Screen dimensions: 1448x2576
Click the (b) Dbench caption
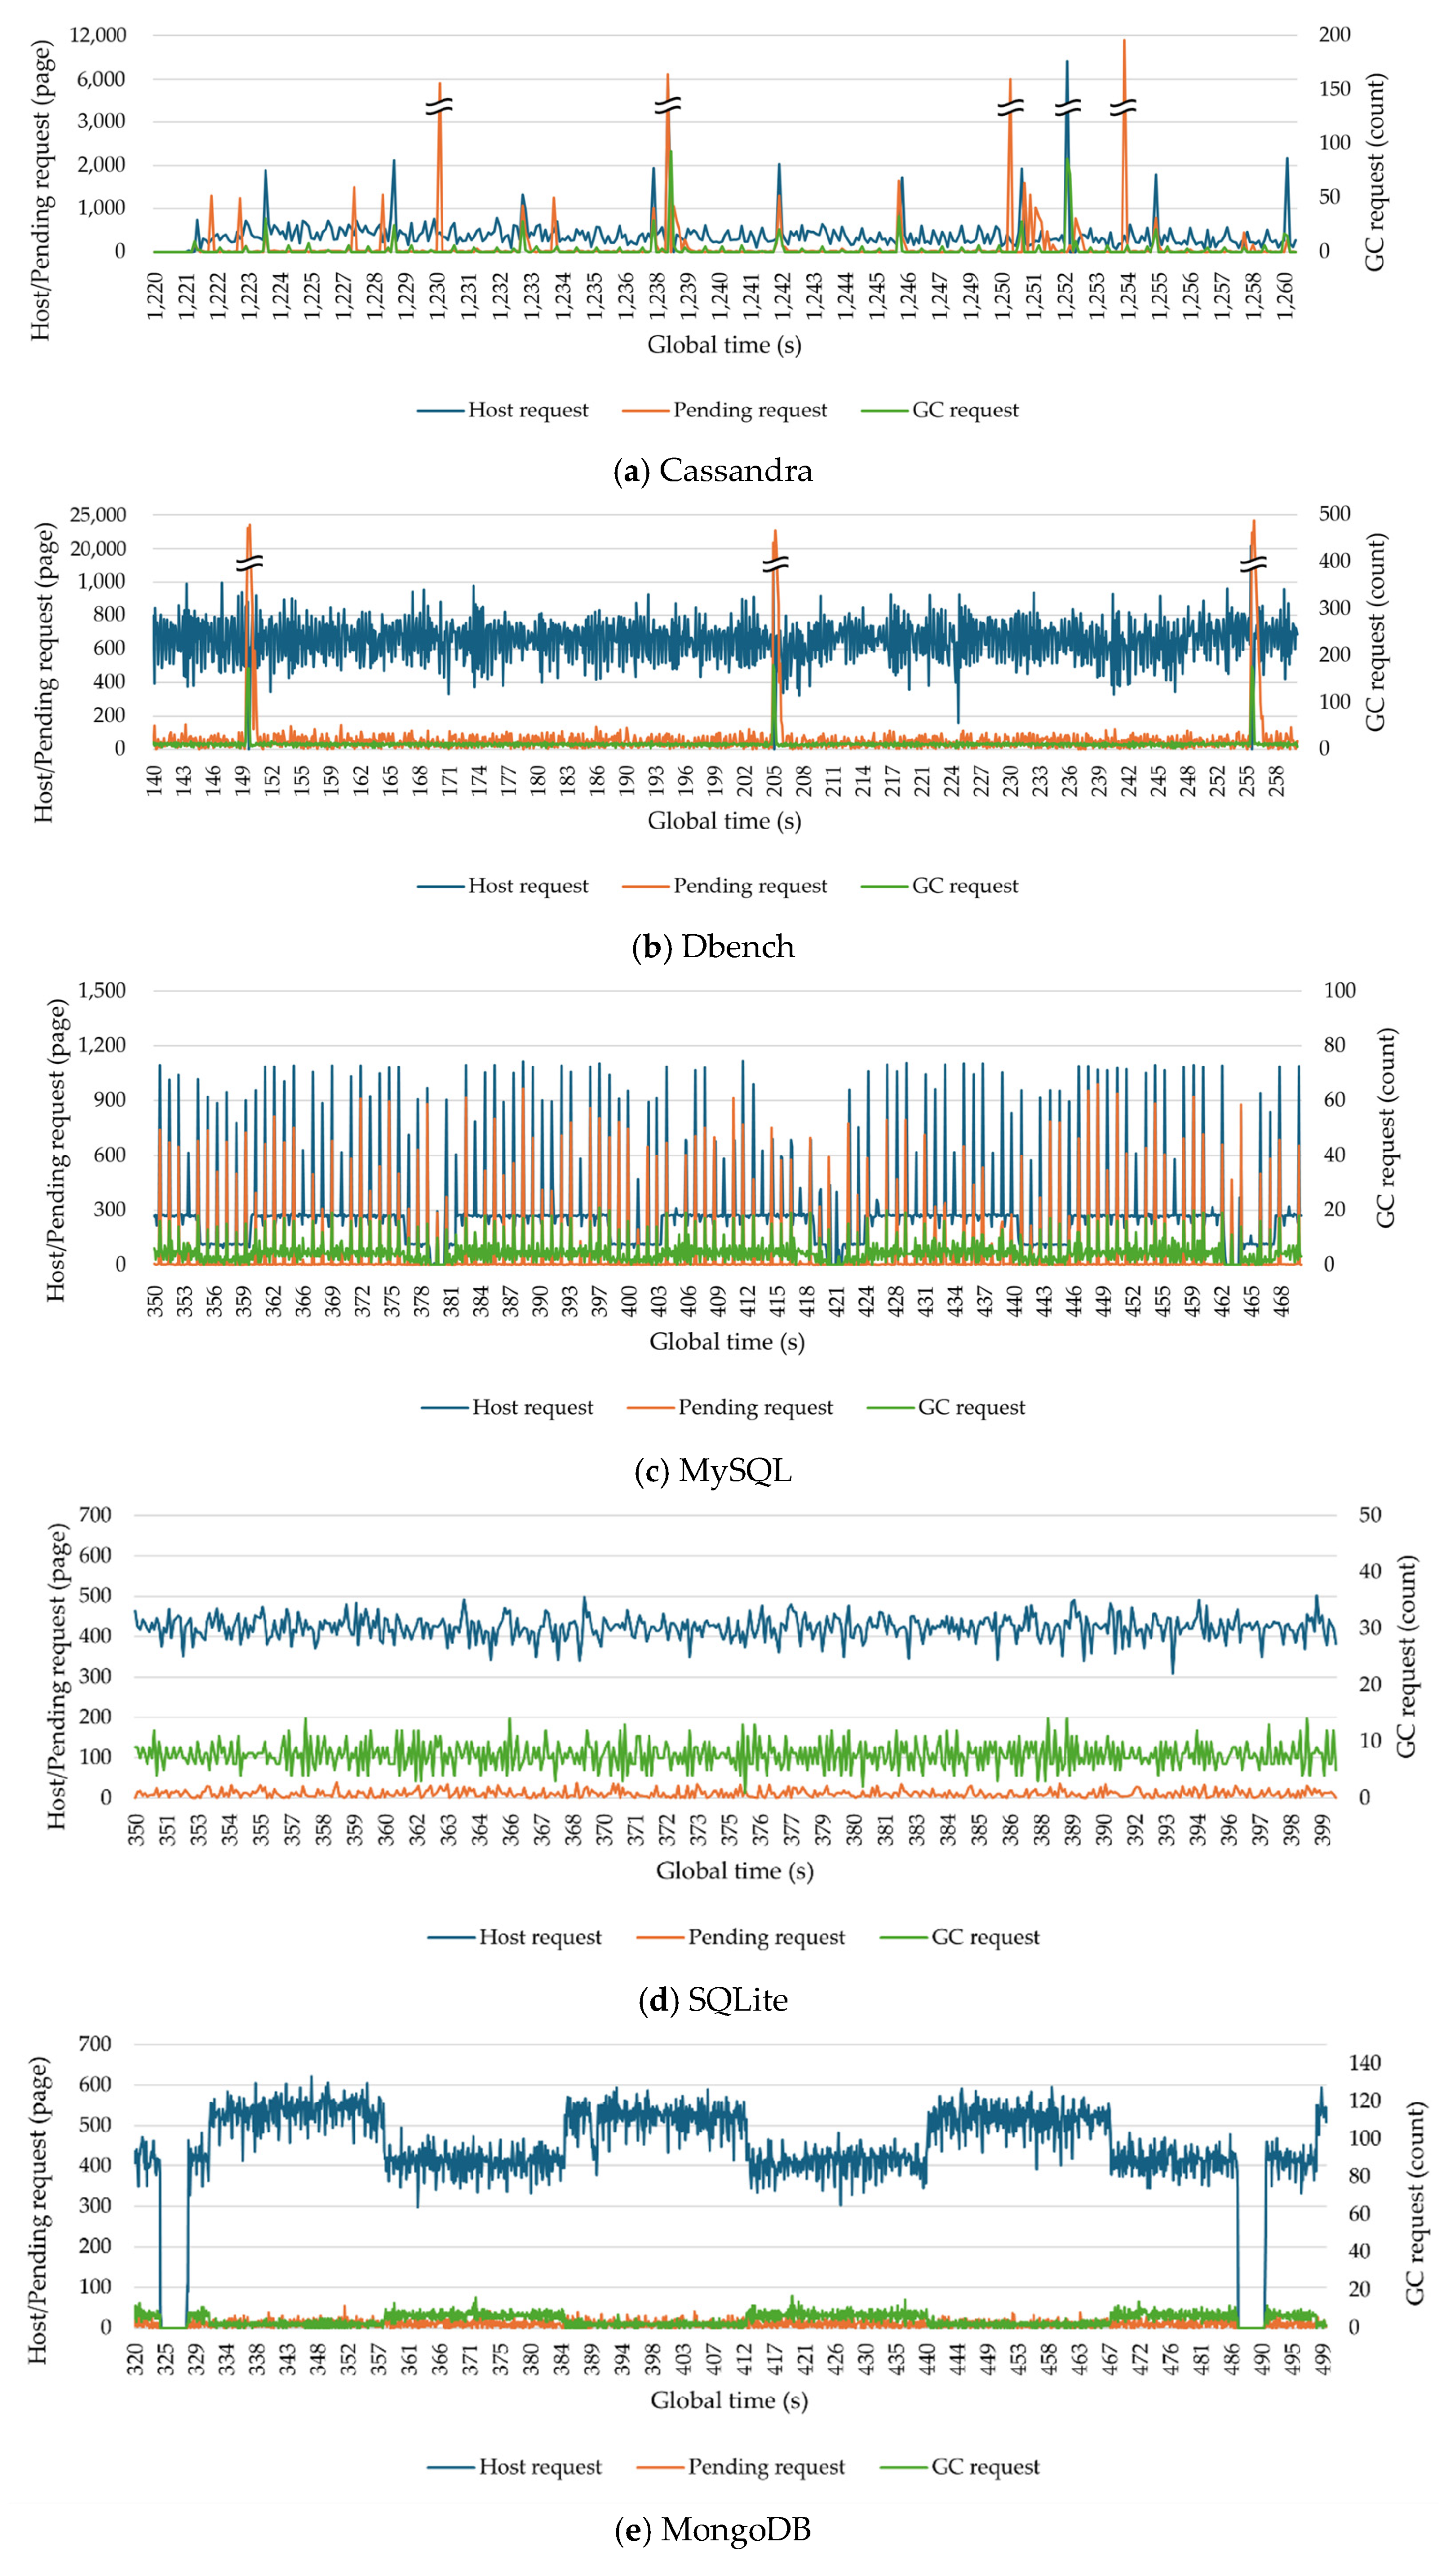coord(712,946)
